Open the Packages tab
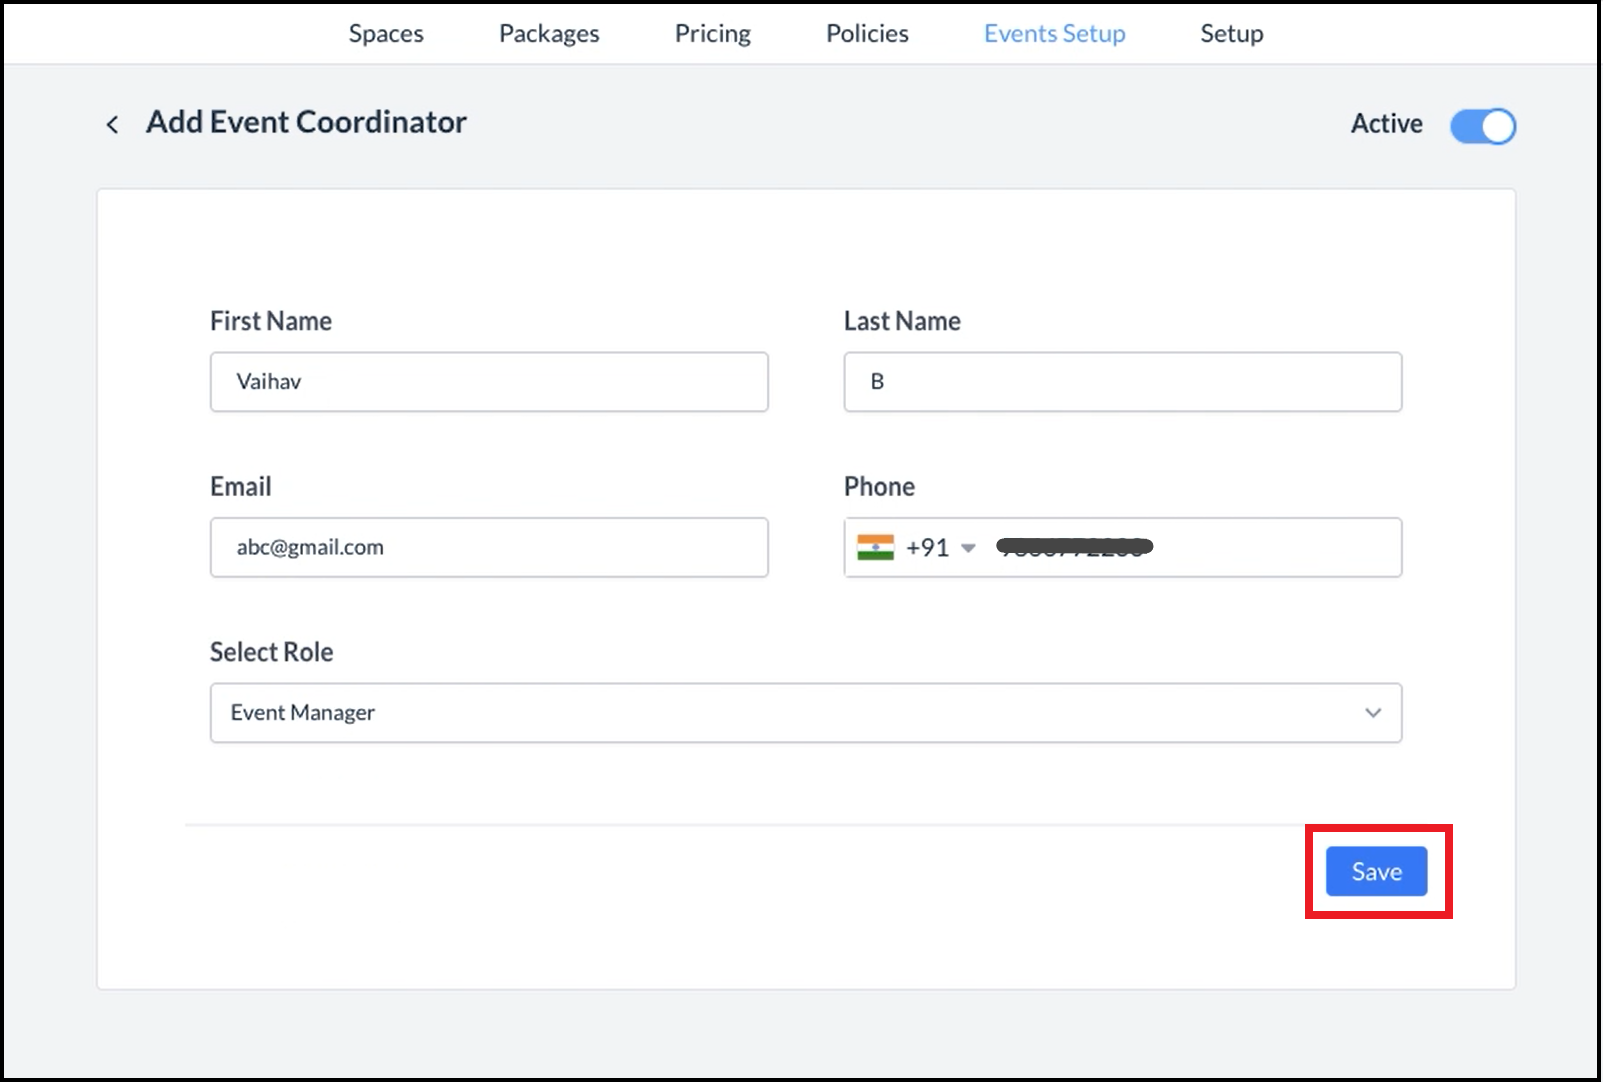Screen dimensions: 1603x1082 (549, 34)
